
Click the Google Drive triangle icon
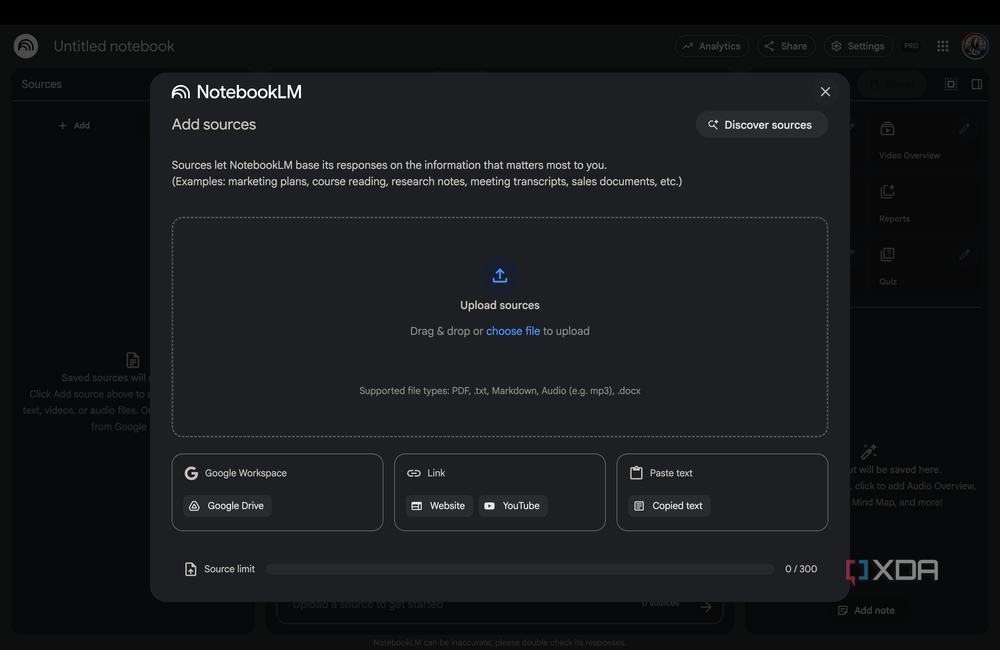(194, 506)
